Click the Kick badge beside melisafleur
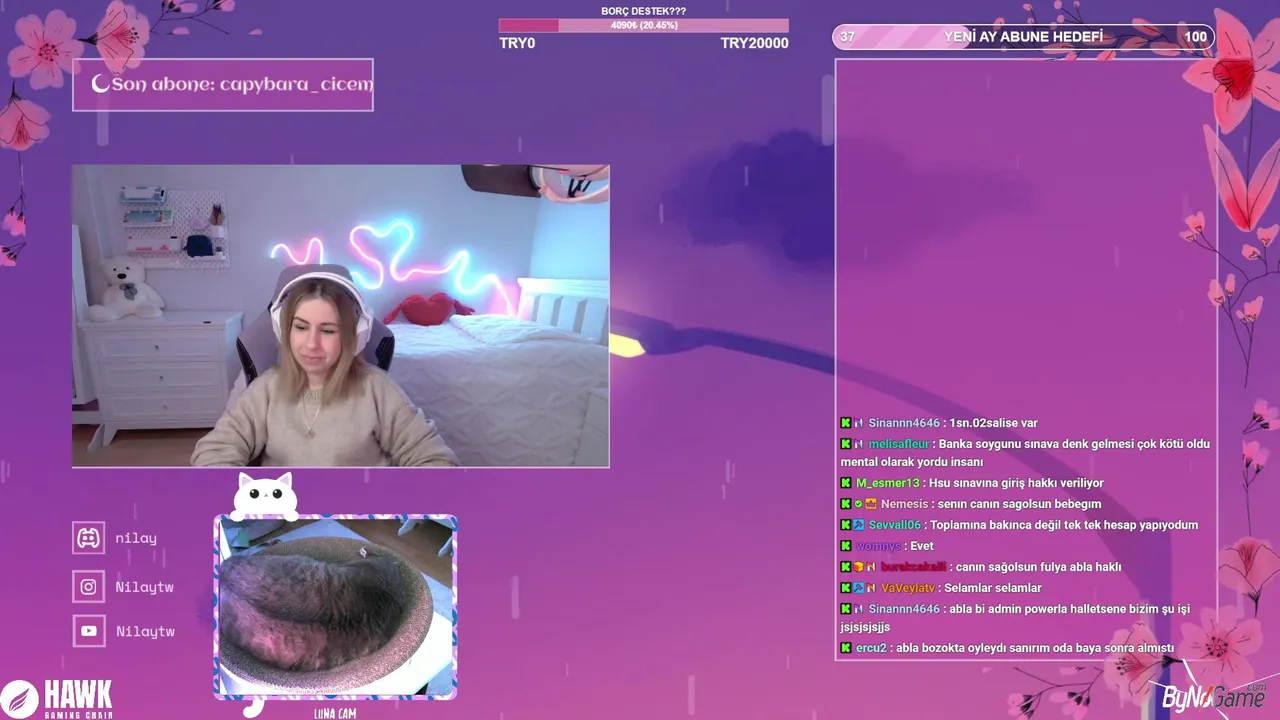Viewport: 1280px width, 720px height. point(846,444)
